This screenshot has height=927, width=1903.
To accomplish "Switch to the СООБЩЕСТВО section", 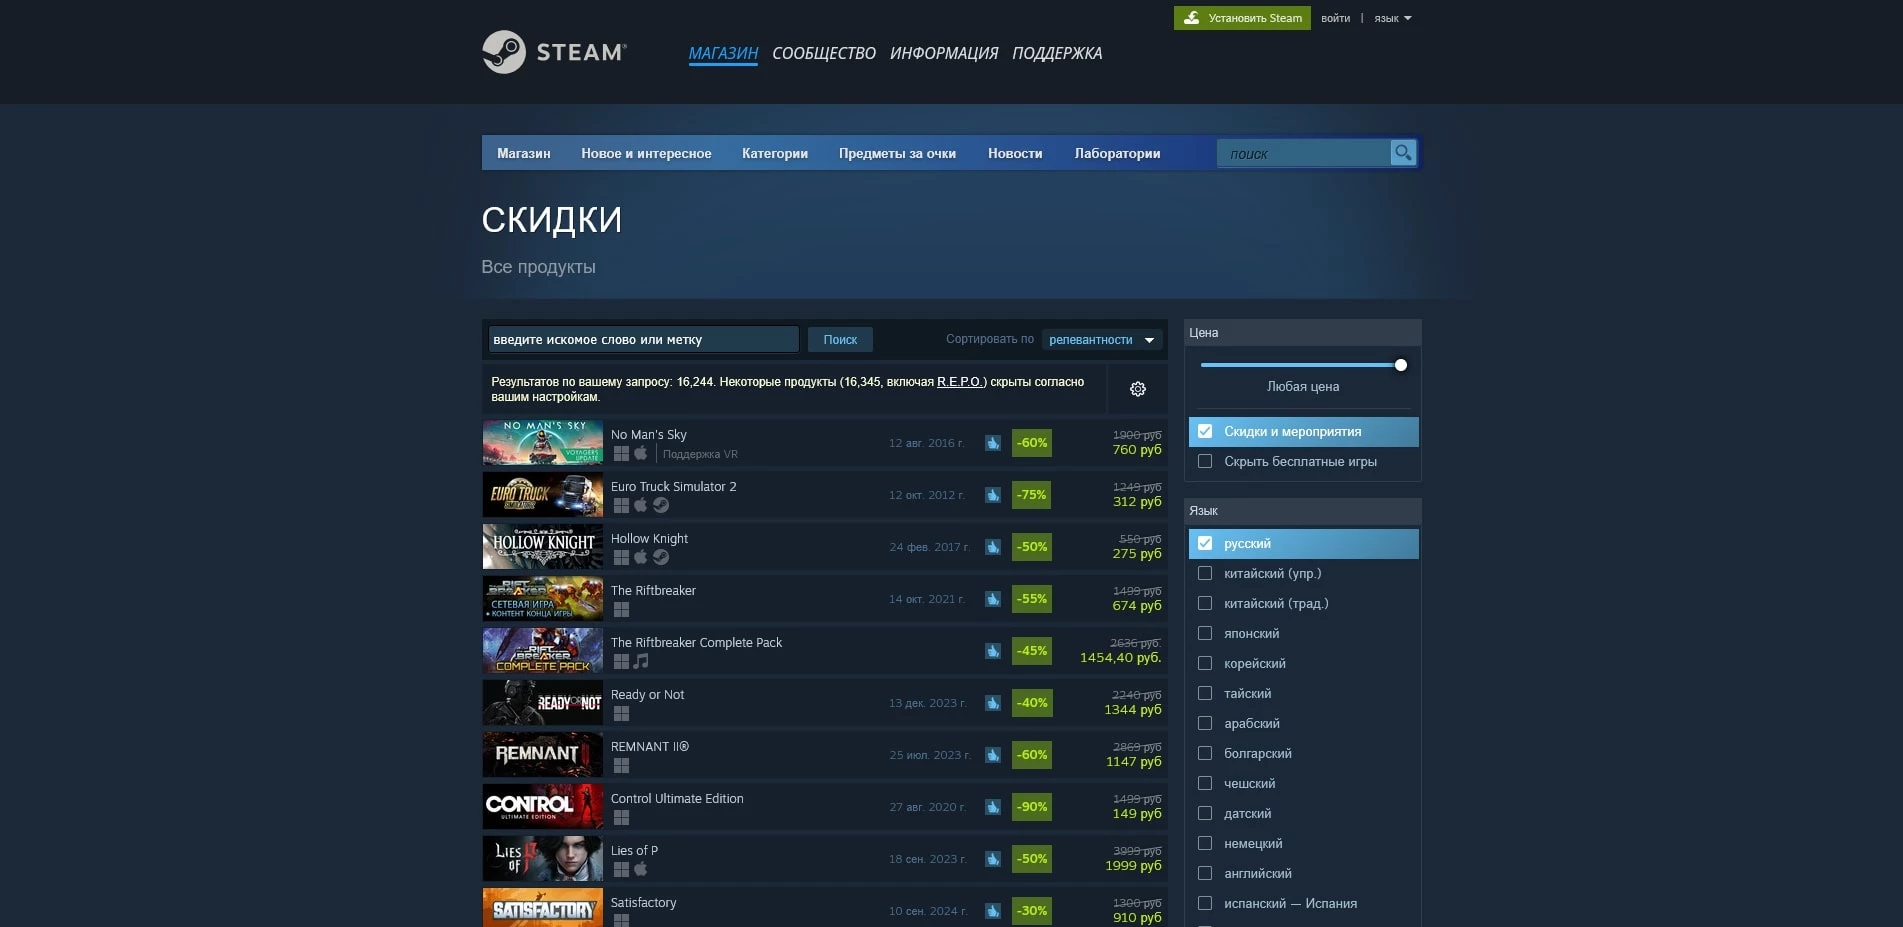I will (823, 53).
